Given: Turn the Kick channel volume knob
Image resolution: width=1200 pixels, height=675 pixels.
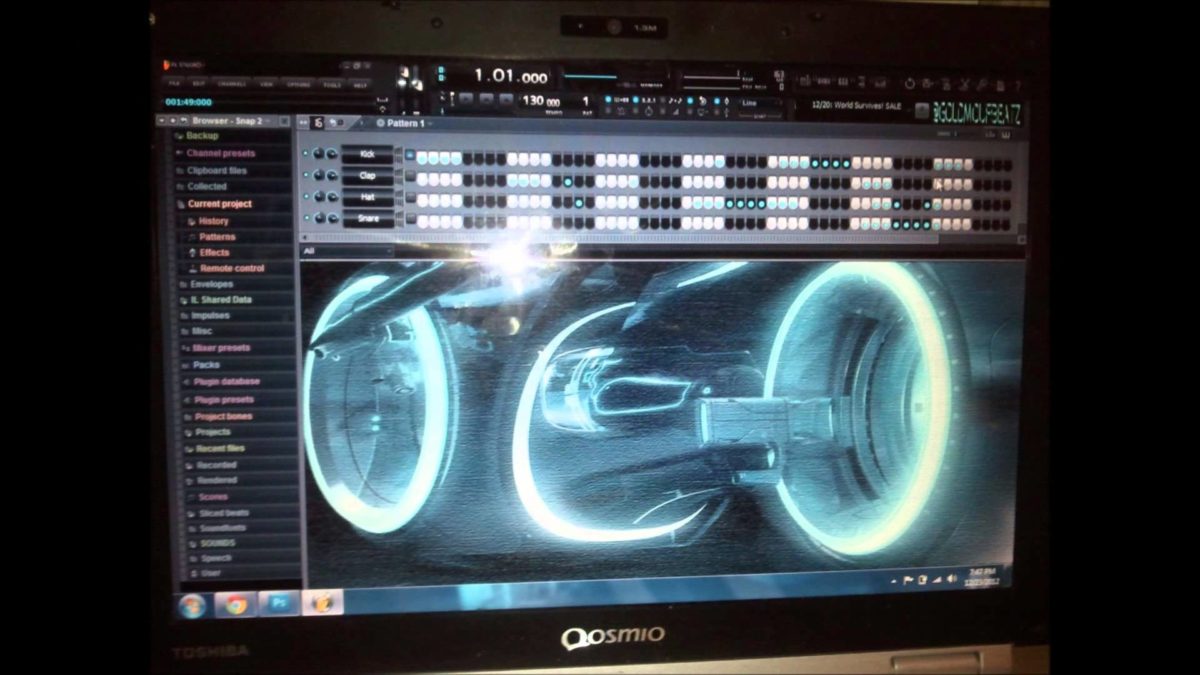Looking at the screenshot, I should [318, 154].
